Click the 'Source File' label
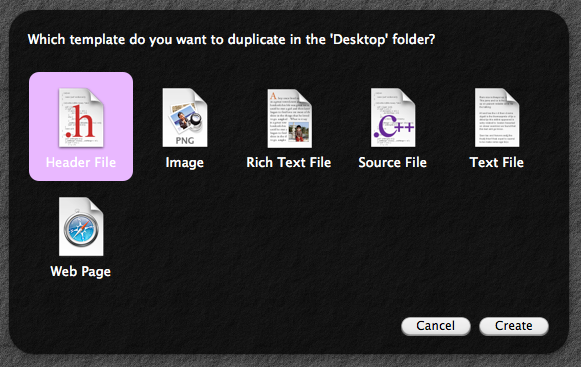 pos(392,162)
